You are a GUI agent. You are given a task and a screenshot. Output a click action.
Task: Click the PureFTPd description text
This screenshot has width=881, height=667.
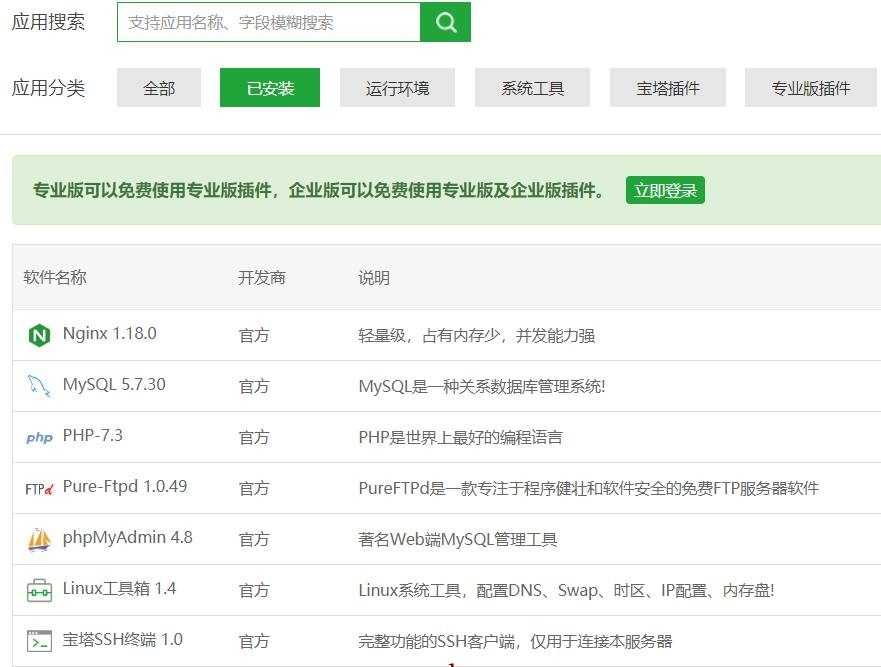pyautogui.click(x=588, y=488)
